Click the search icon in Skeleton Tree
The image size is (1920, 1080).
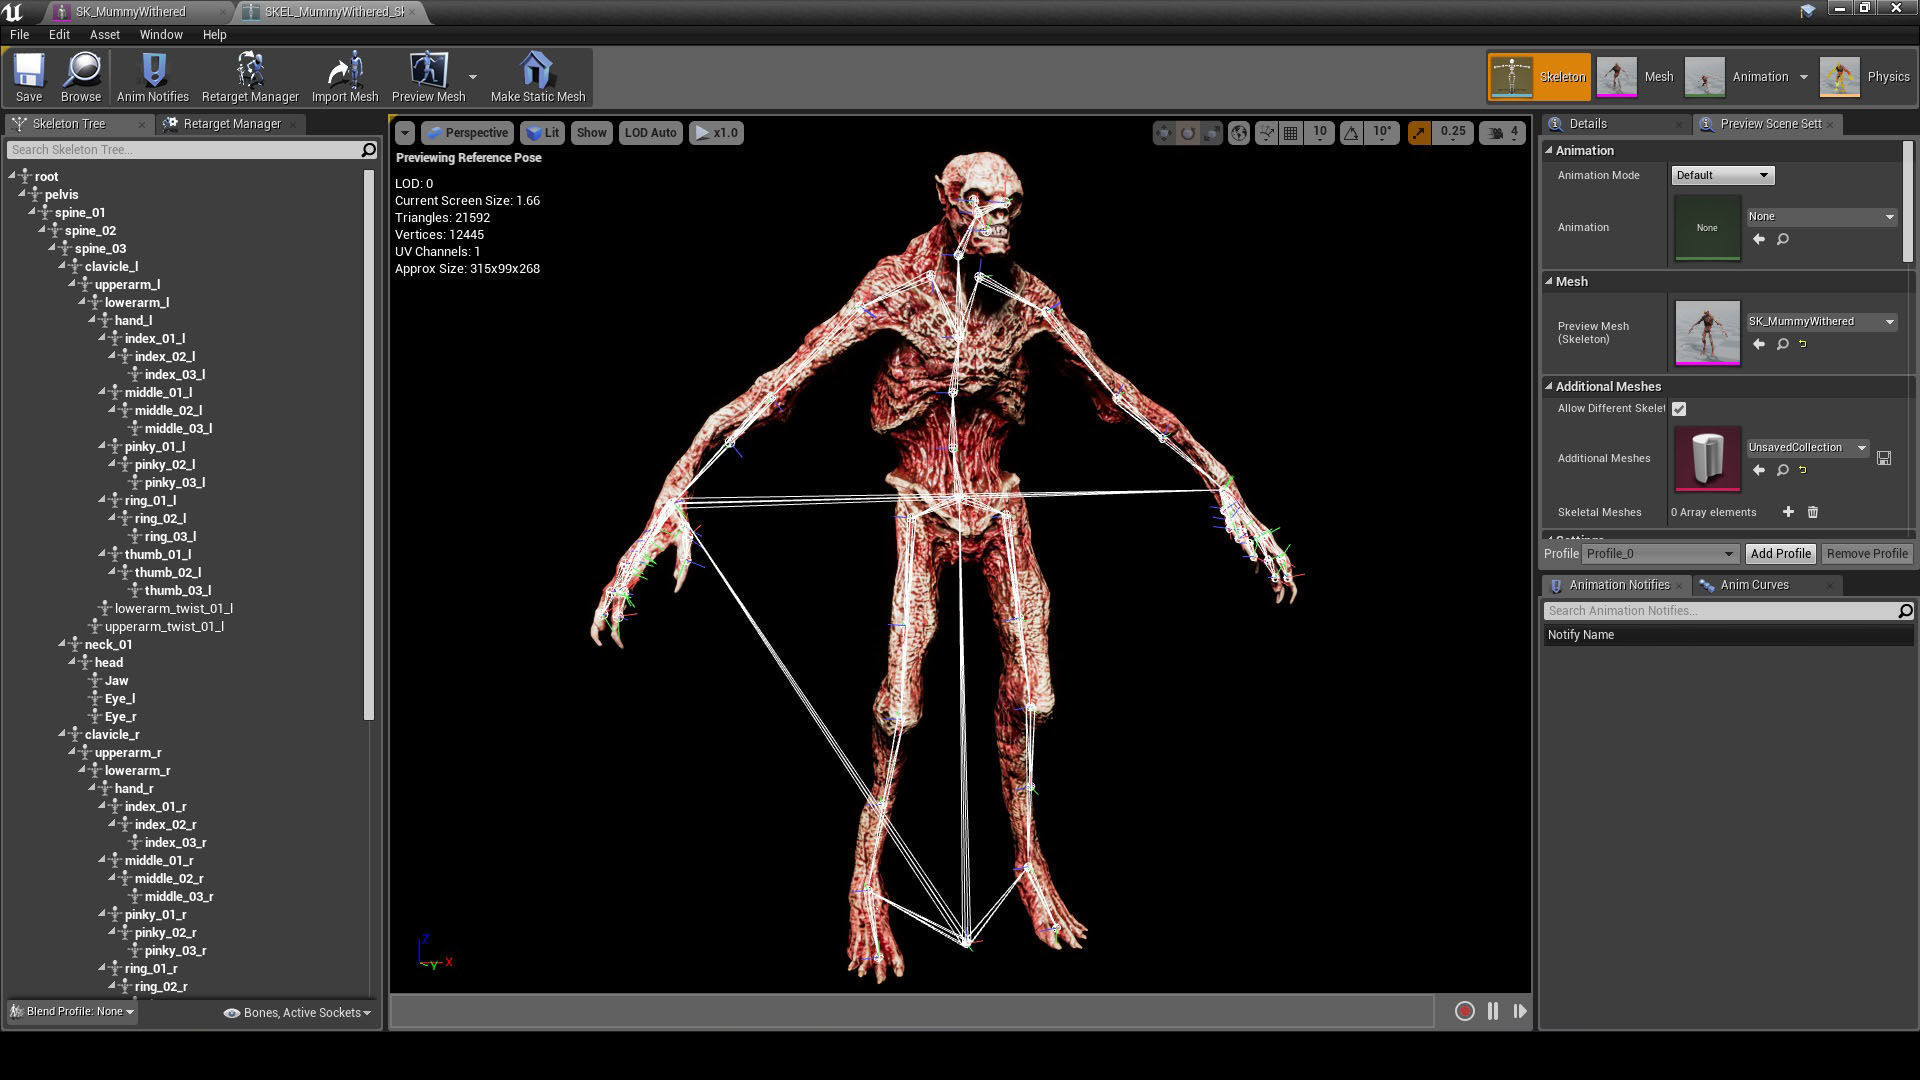[x=368, y=150]
